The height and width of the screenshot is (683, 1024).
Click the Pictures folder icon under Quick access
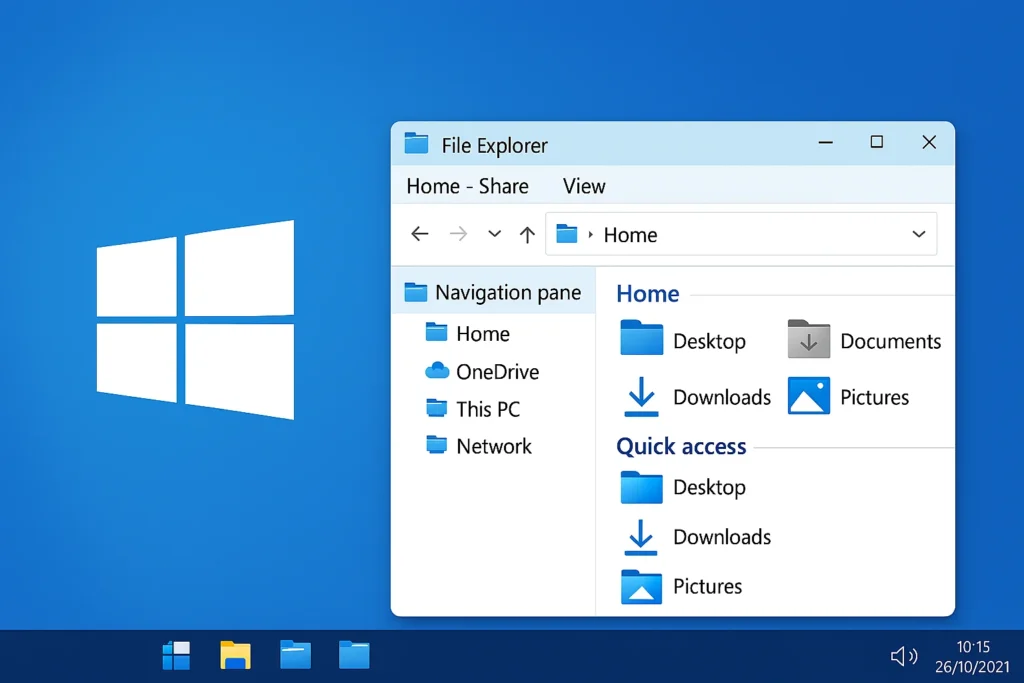coord(641,586)
